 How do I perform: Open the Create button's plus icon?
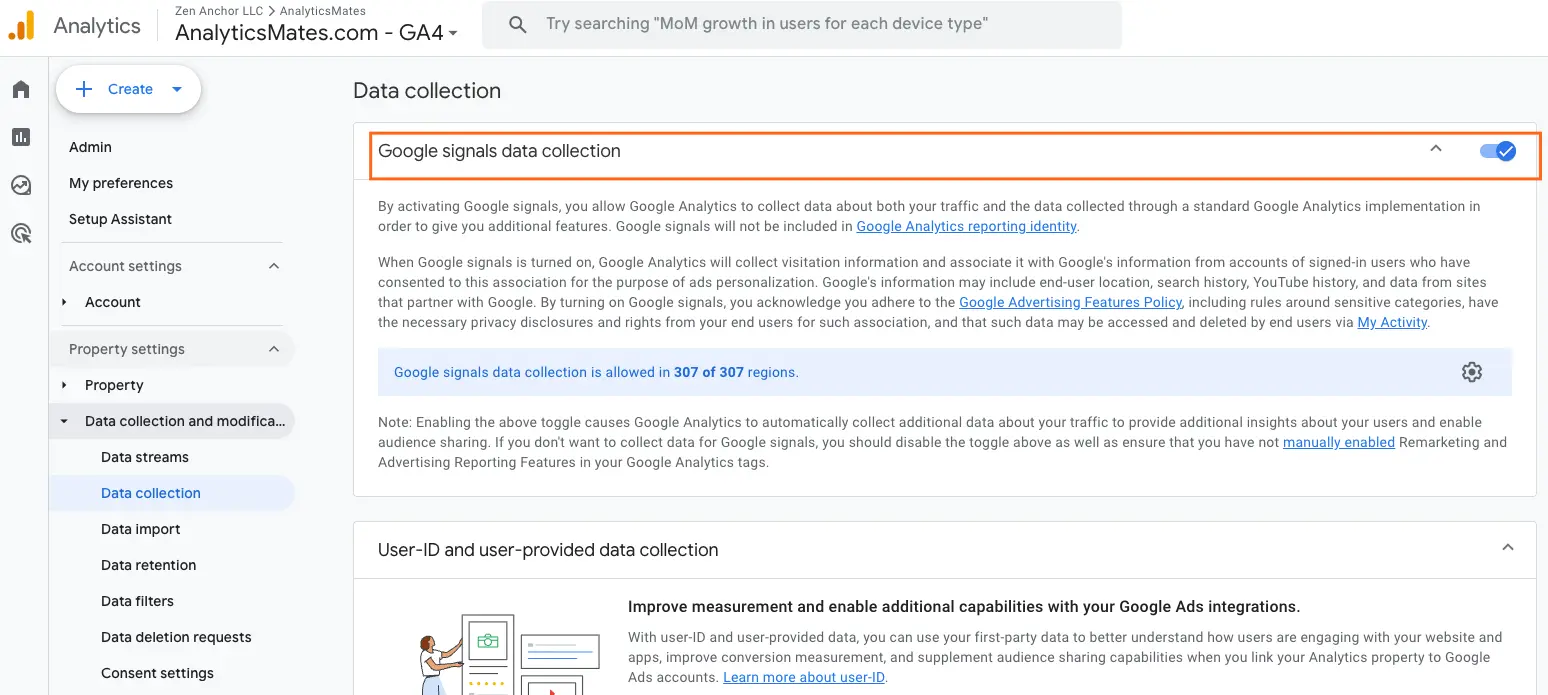(x=85, y=89)
